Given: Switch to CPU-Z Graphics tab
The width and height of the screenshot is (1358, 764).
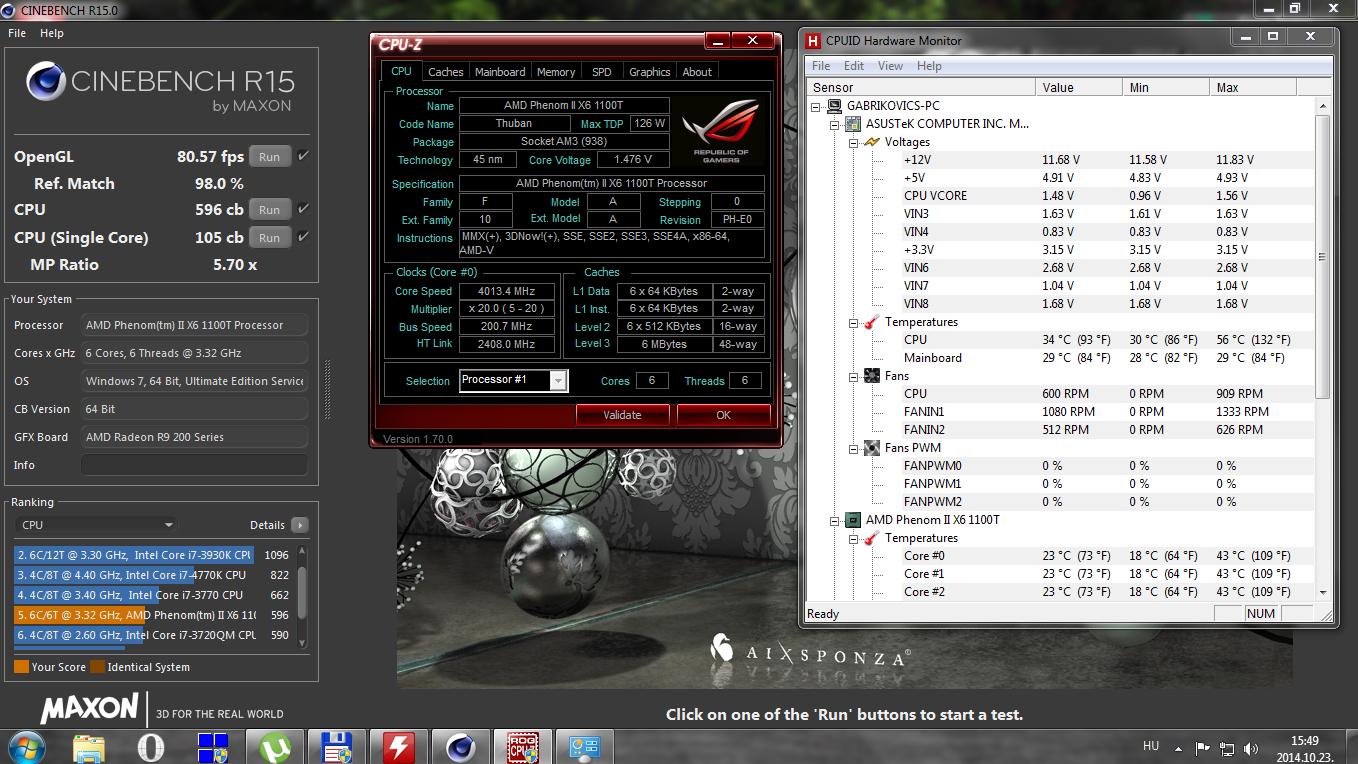Looking at the screenshot, I should click(x=649, y=72).
